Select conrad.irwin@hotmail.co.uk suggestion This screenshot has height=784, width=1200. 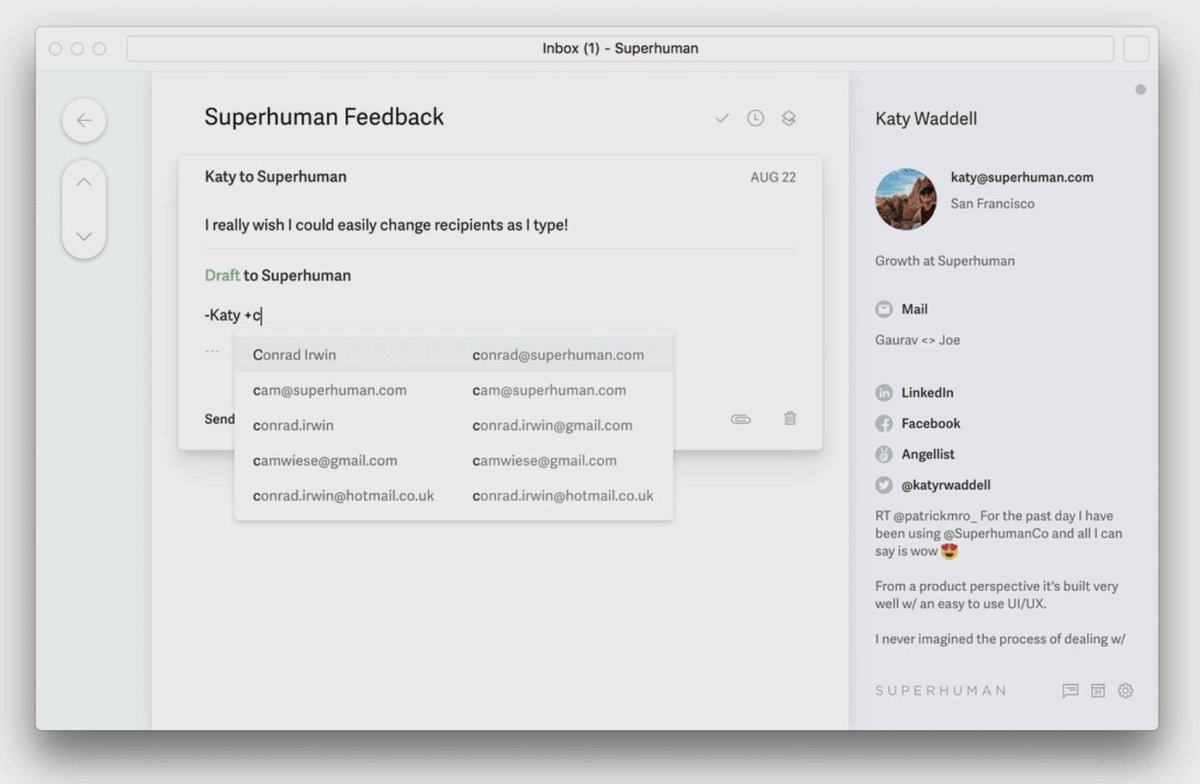(453, 495)
